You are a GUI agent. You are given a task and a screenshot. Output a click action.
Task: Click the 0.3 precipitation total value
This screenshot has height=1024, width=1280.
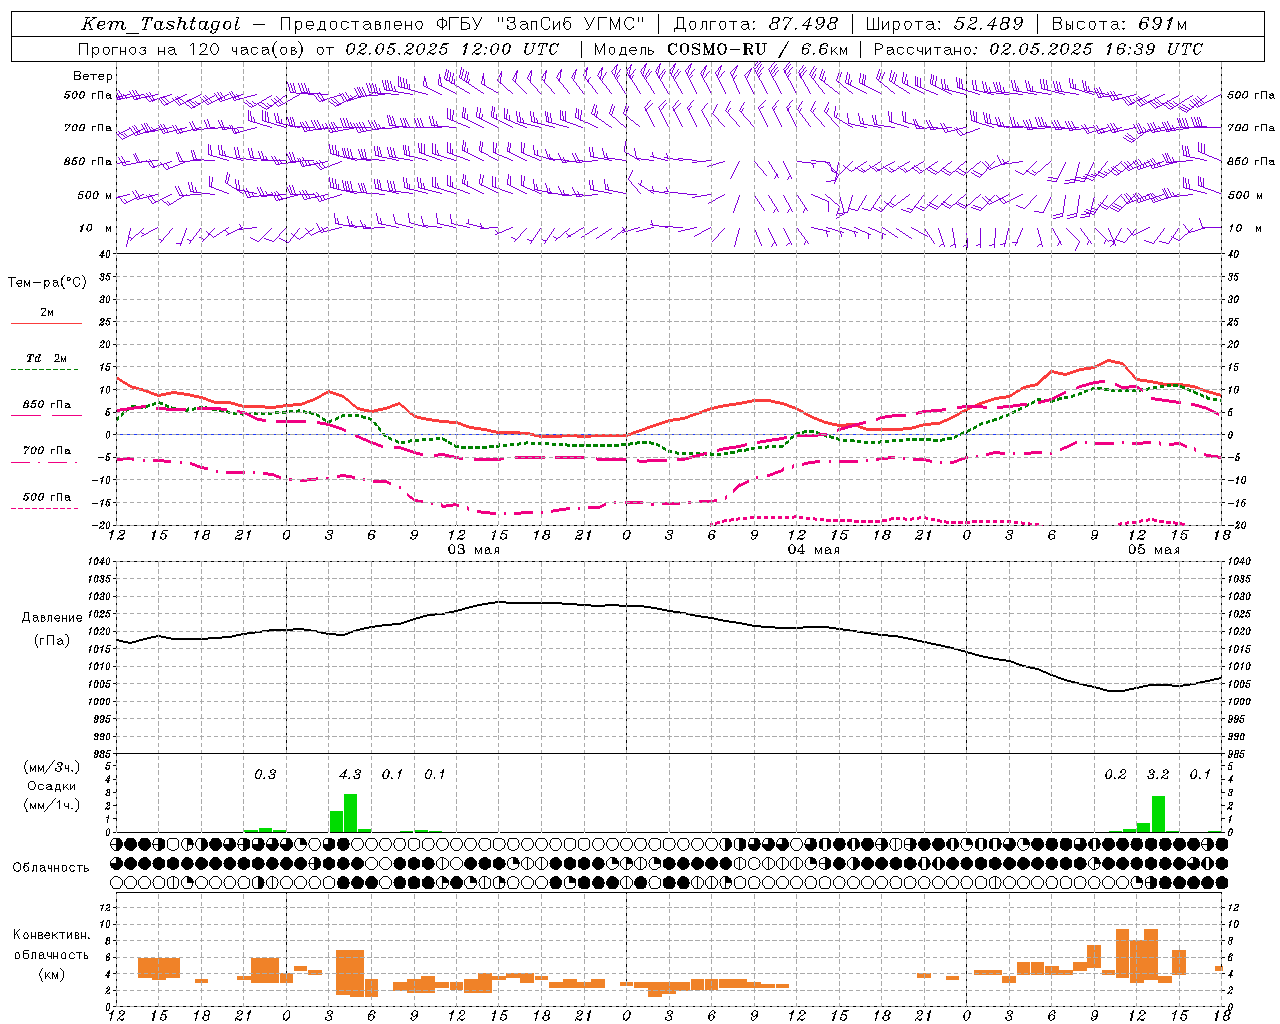[x=265, y=774]
